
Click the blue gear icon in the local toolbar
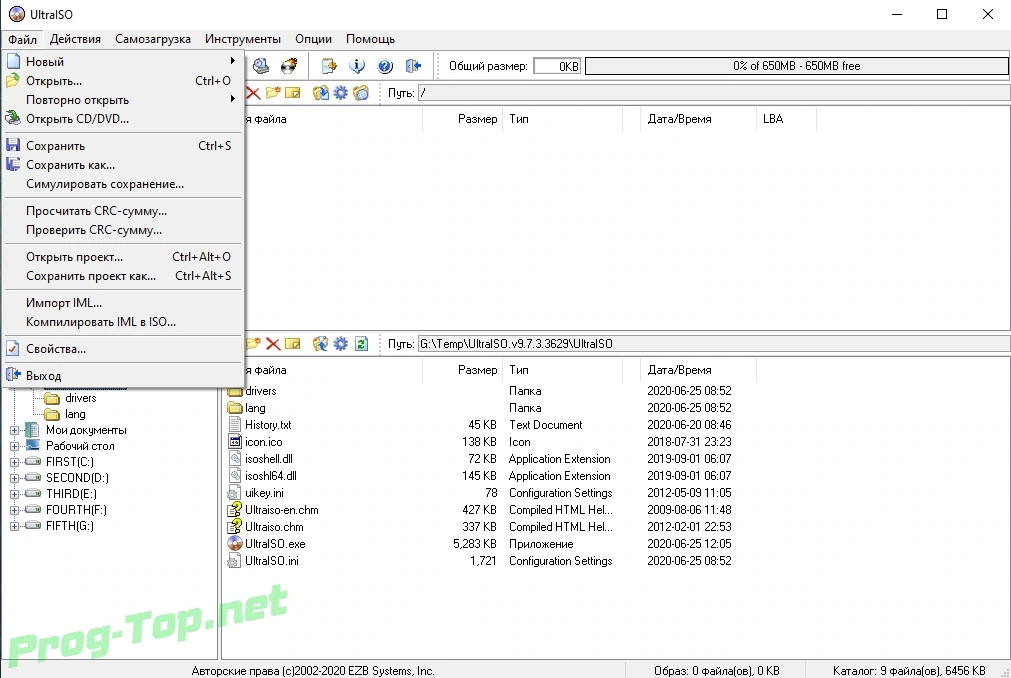[340, 344]
